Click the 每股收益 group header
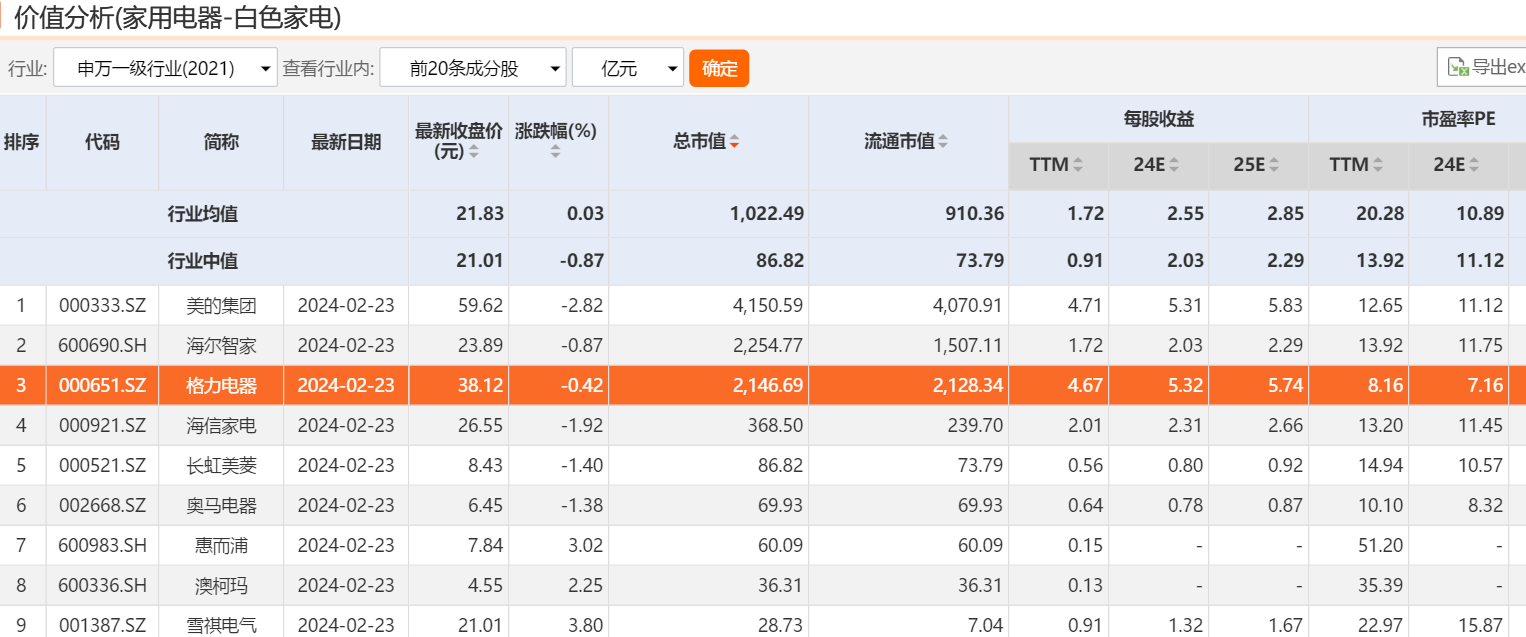Screen dimensions: 1526x637 click(1159, 119)
